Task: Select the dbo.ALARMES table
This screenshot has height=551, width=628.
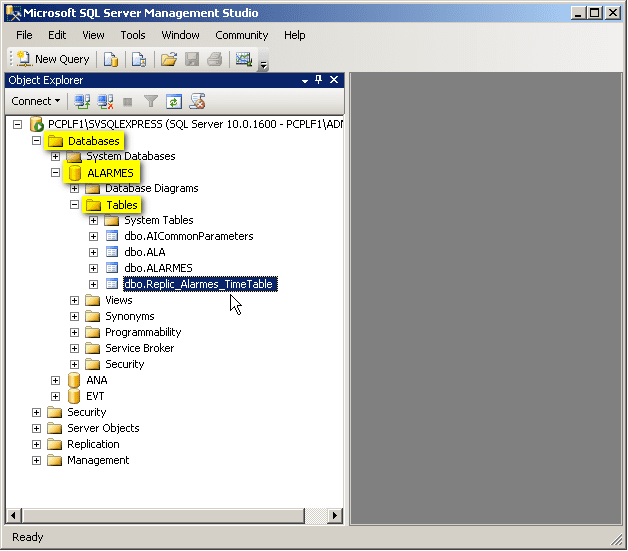Action: pos(158,268)
